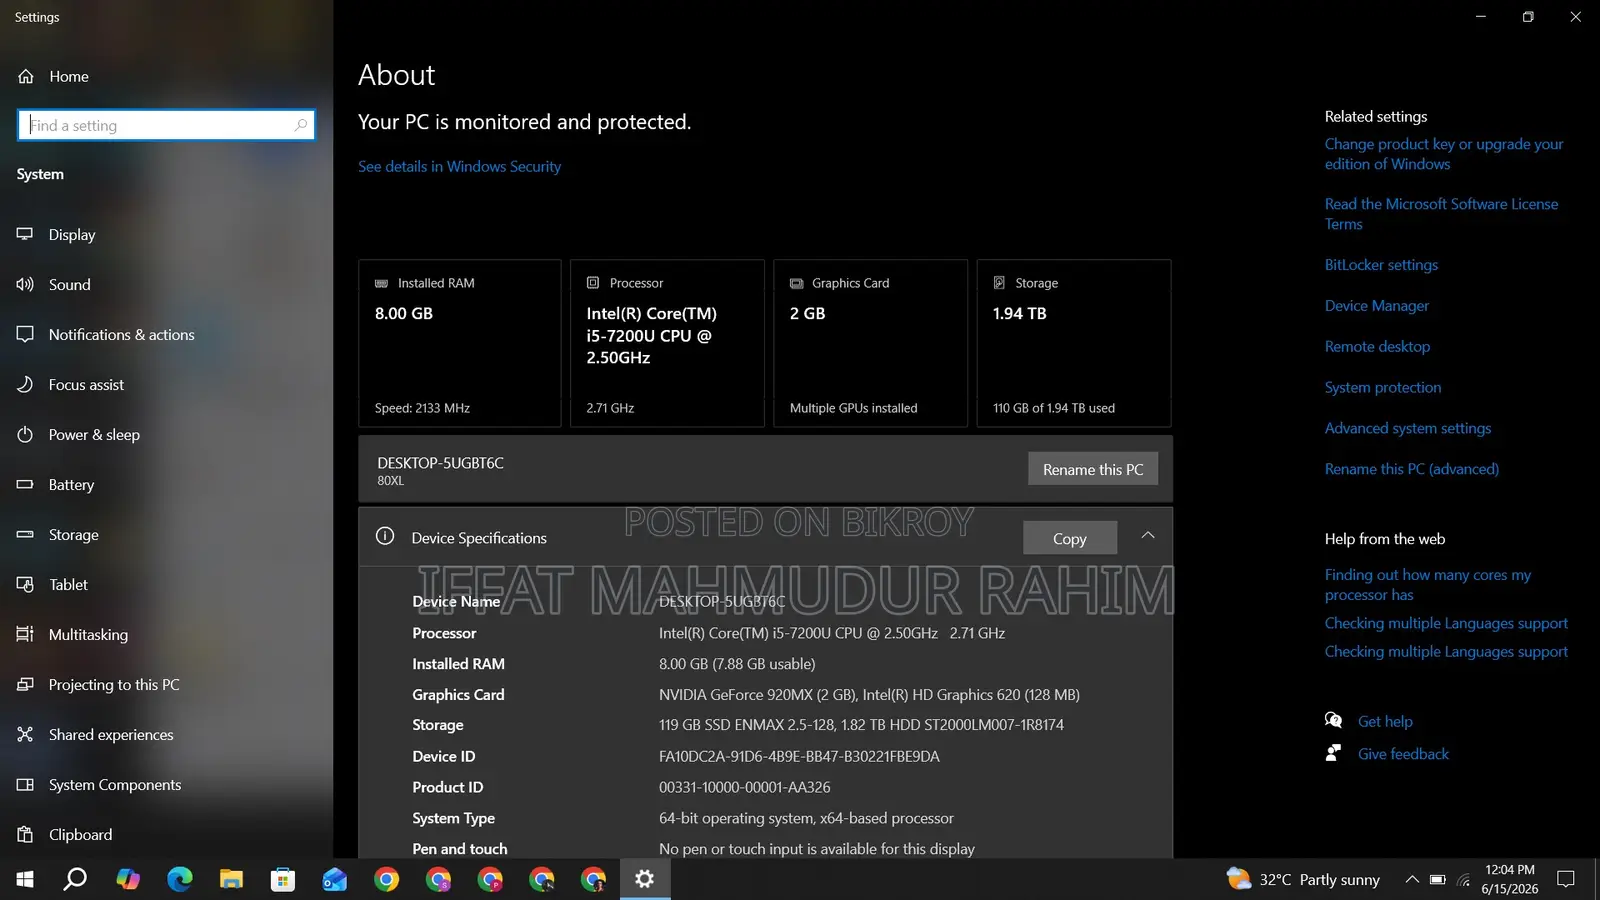Click Give feedback link text

click(1403, 754)
